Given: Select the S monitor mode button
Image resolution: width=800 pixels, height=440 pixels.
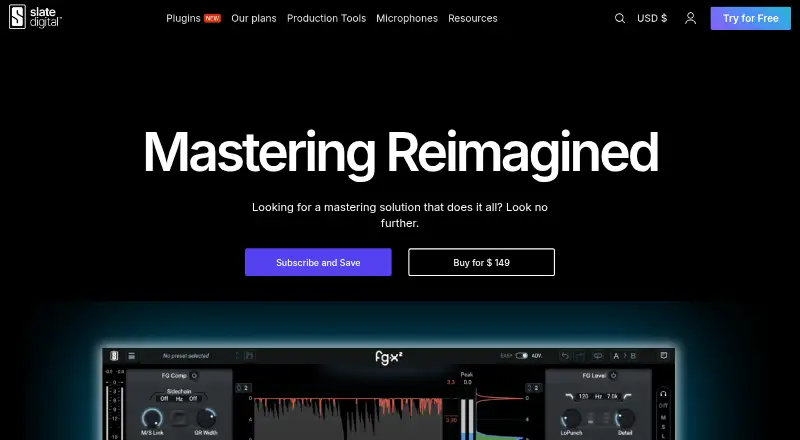Looking at the screenshot, I should [x=663, y=427].
